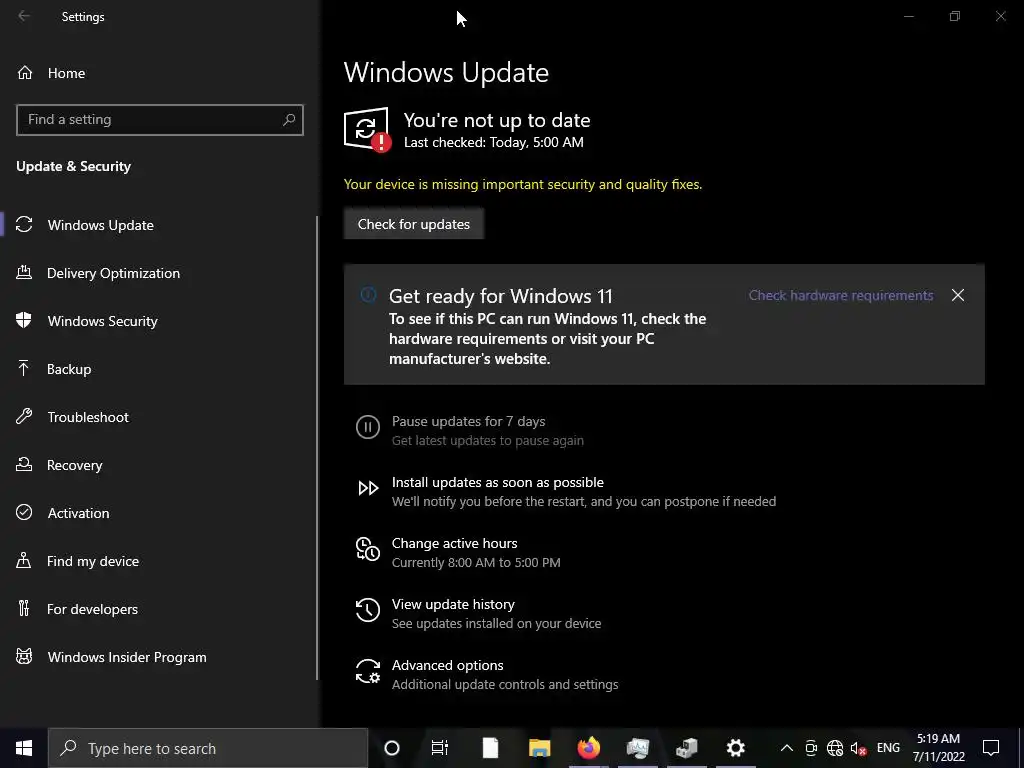This screenshot has width=1024, height=768.
Task: Open Advanced options
Action: tap(447, 665)
